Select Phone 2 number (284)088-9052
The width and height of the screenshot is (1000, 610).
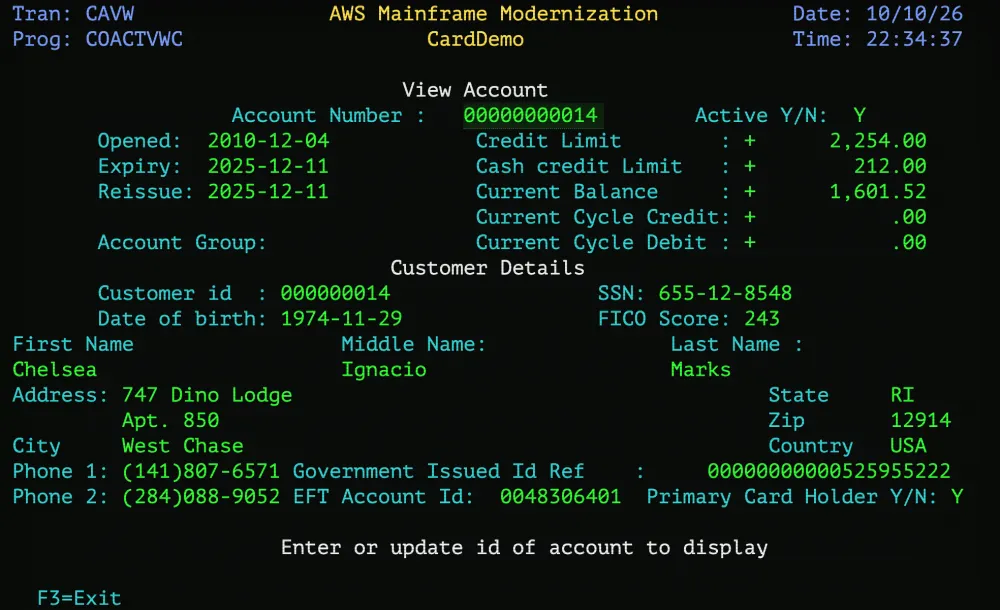point(201,496)
